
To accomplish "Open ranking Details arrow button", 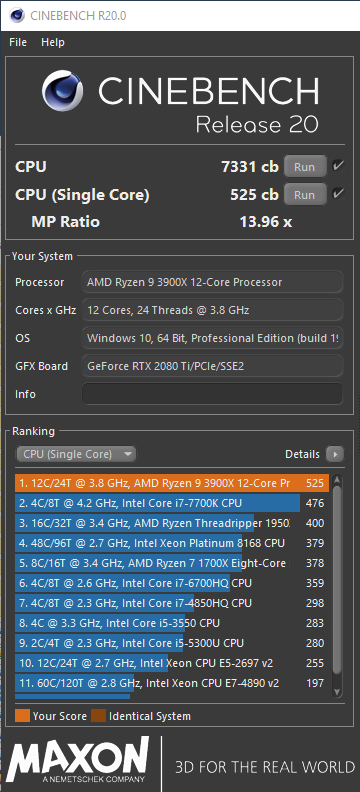I will point(335,454).
